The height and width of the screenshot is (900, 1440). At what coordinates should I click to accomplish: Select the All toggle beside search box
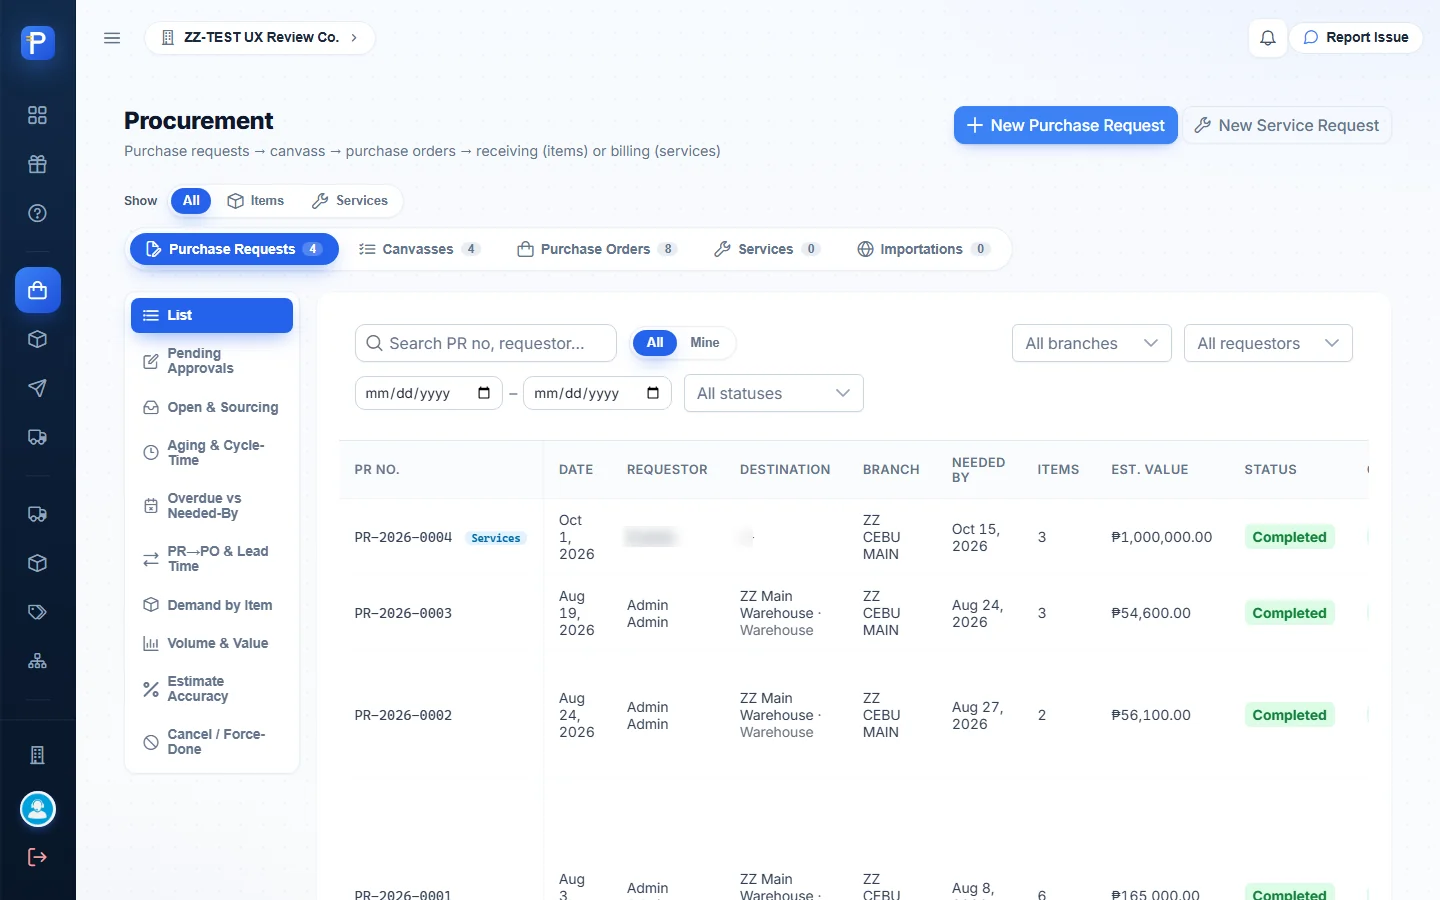click(x=655, y=343)
